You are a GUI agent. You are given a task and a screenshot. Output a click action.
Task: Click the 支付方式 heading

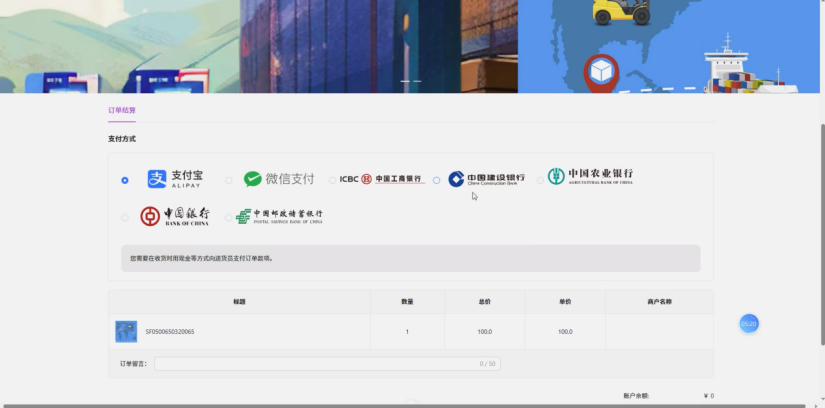[122, 139]
